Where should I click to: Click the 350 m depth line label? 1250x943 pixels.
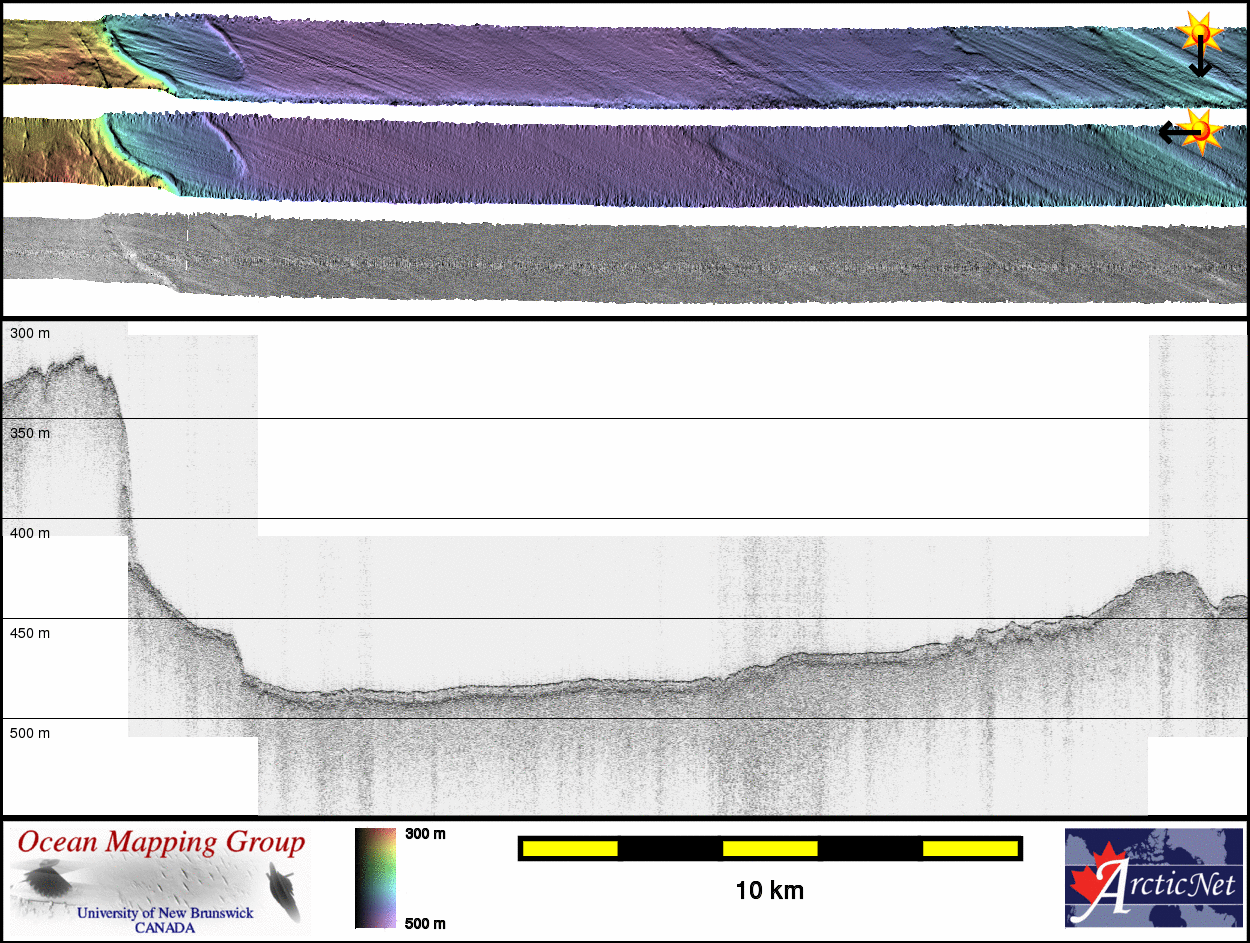click(x=30, y=433)
